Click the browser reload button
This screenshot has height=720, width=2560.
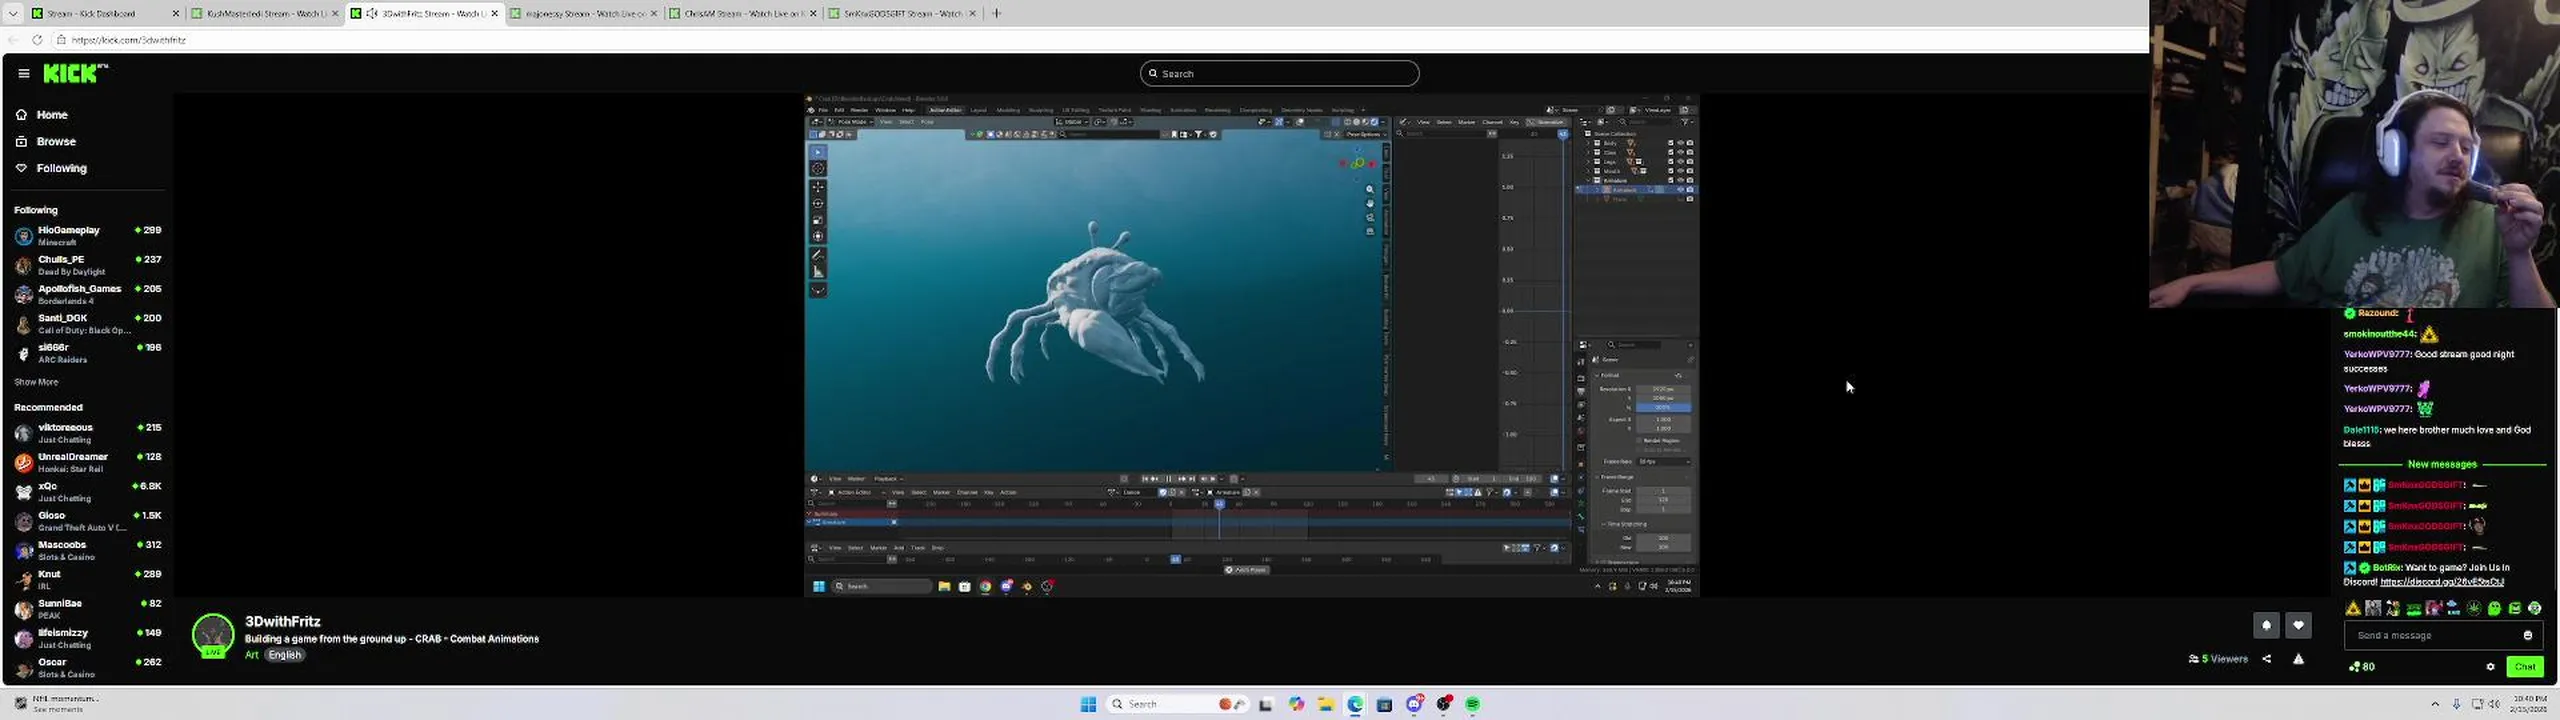click(37, 40)
